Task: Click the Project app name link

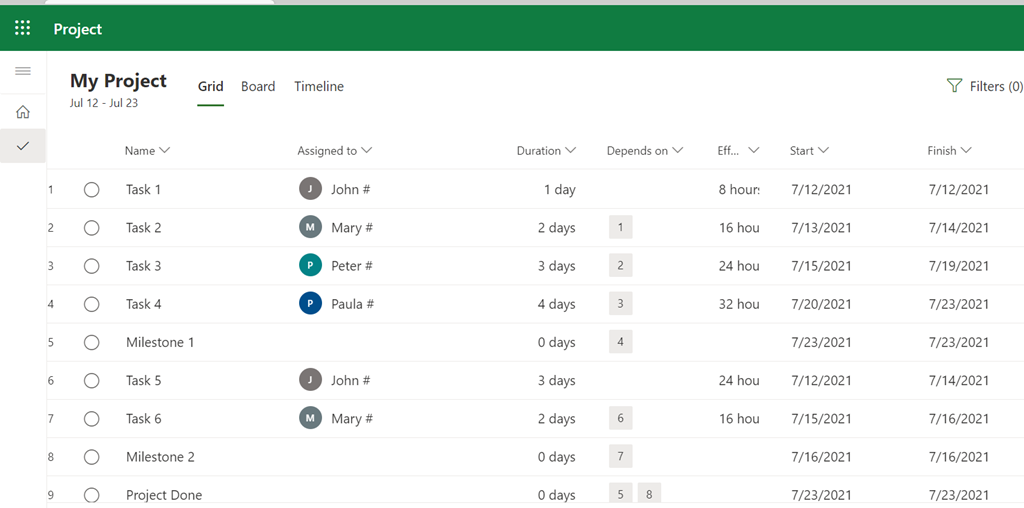Action: [x=78, y=29]
